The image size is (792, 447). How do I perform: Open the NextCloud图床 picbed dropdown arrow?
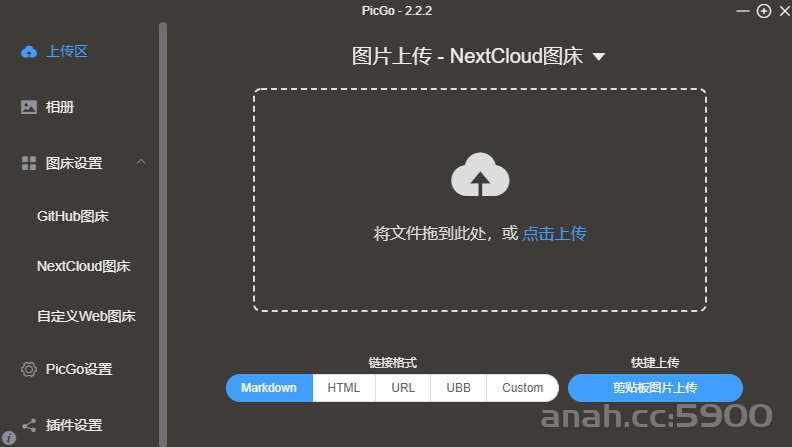coord(599,57)
